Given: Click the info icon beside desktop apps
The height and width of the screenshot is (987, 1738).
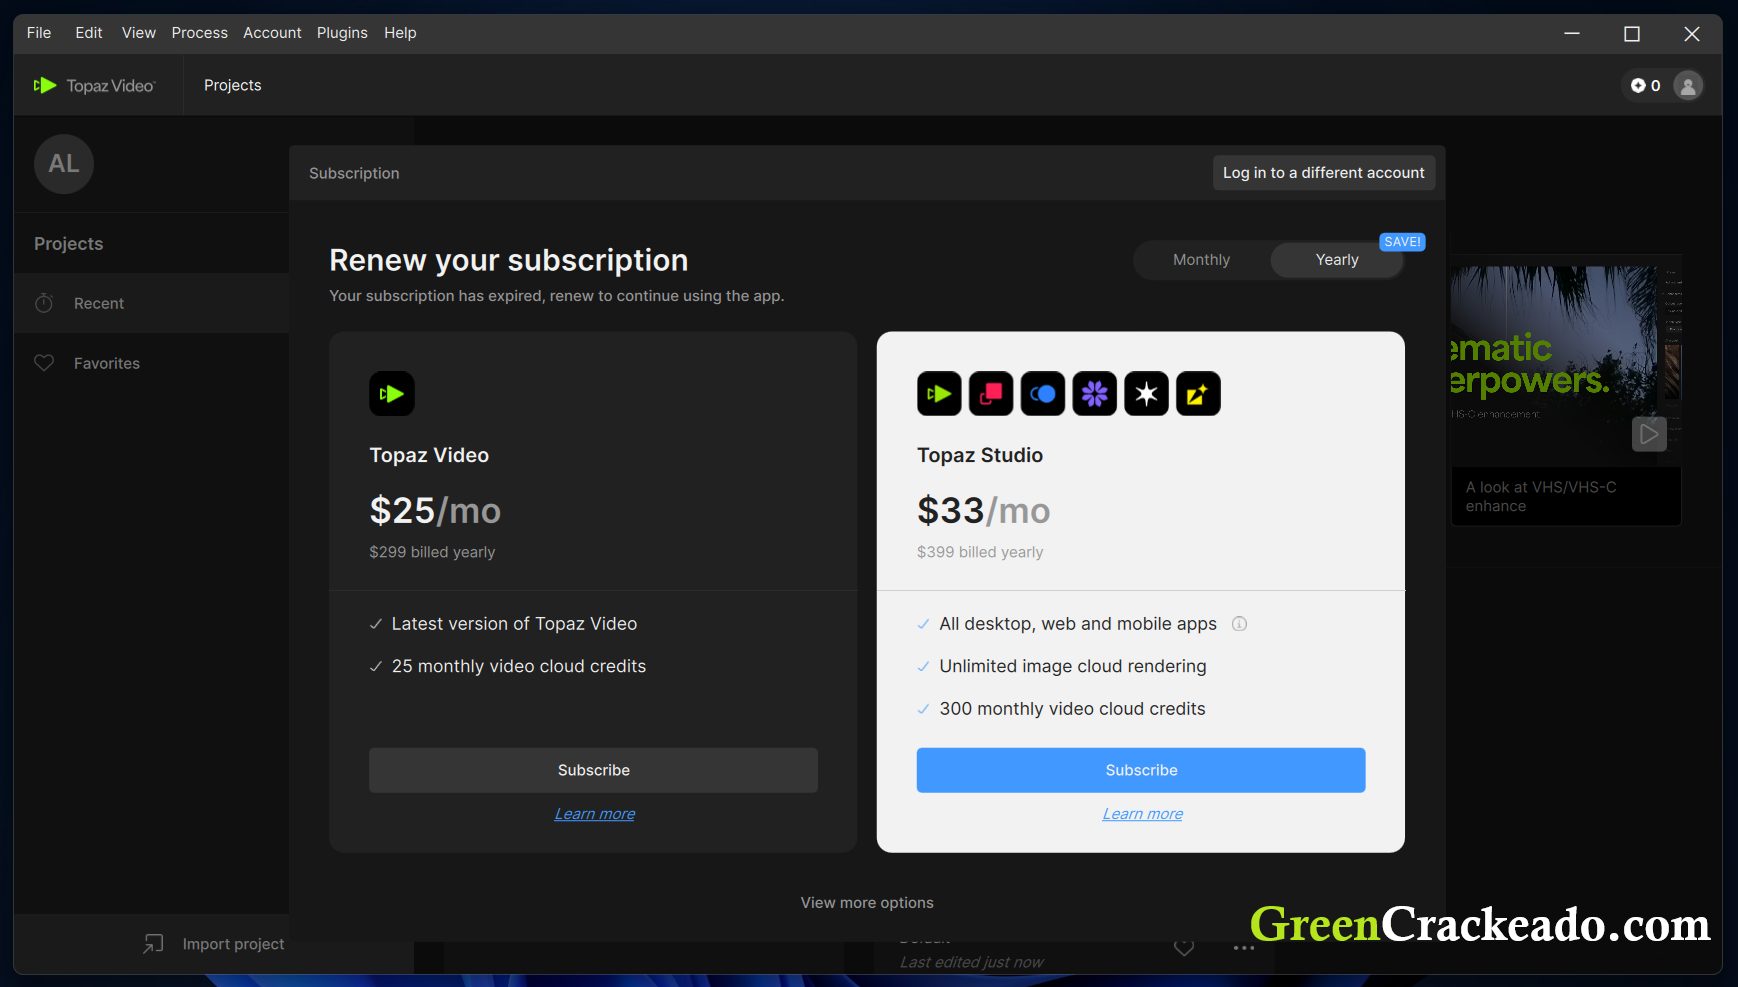Looking at the screenshot, I should tap(1239, 624).
